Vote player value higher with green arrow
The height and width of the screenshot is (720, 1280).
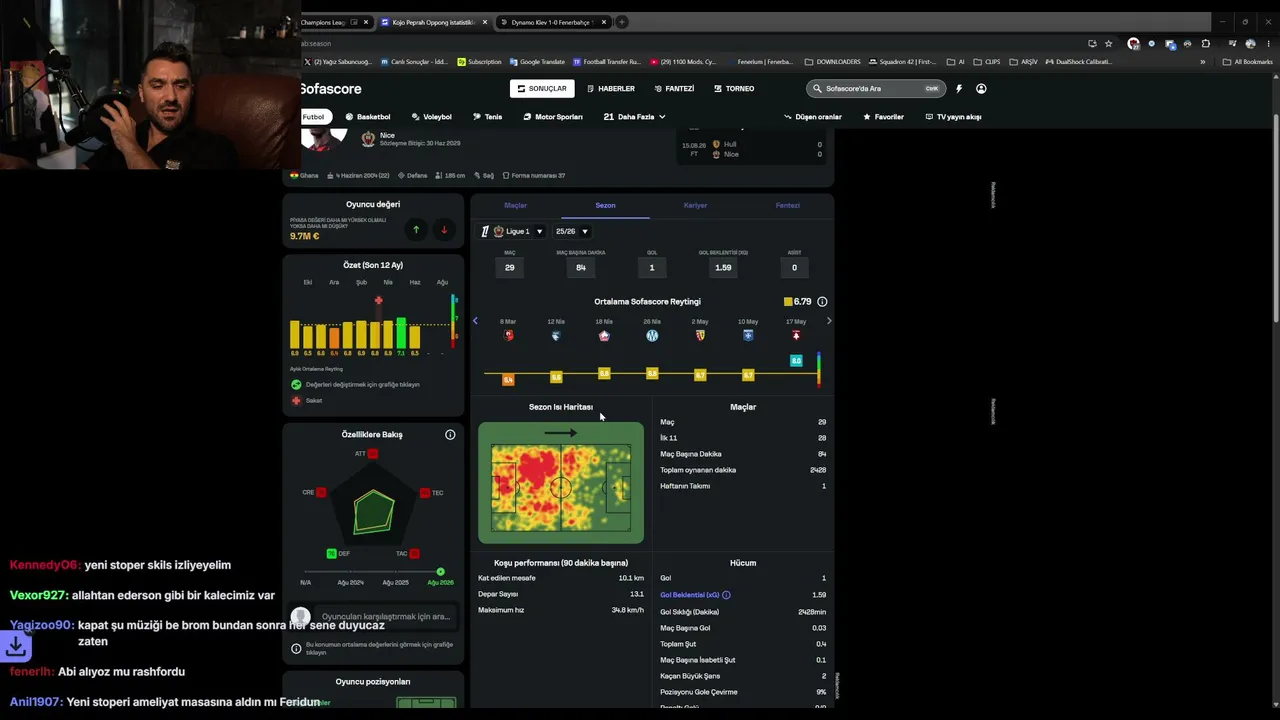pyautogui.click(x=416, y=230)
